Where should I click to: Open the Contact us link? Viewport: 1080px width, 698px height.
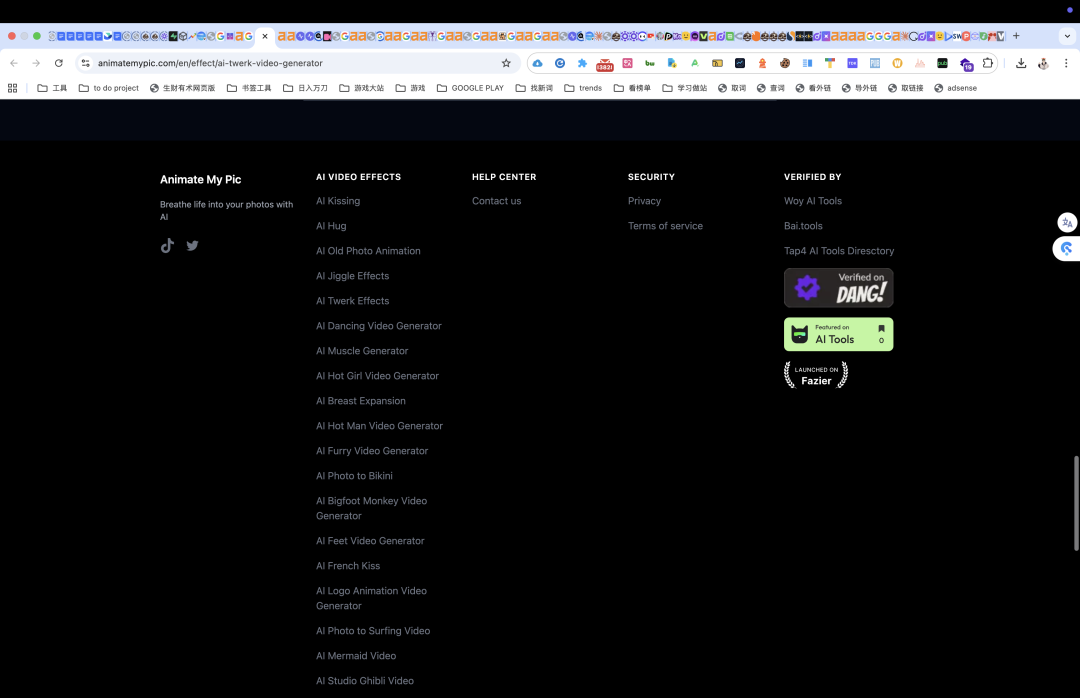pos(496,201)
